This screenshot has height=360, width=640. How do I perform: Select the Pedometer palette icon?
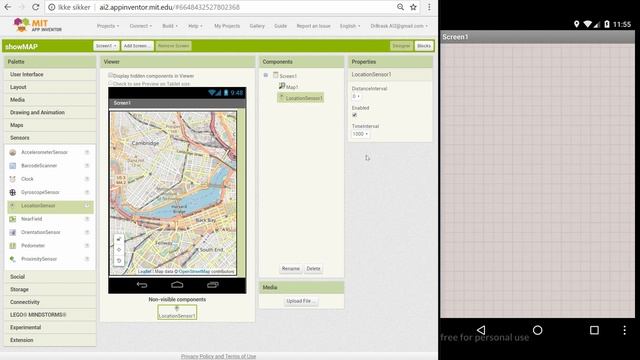[x=13, y=246]
